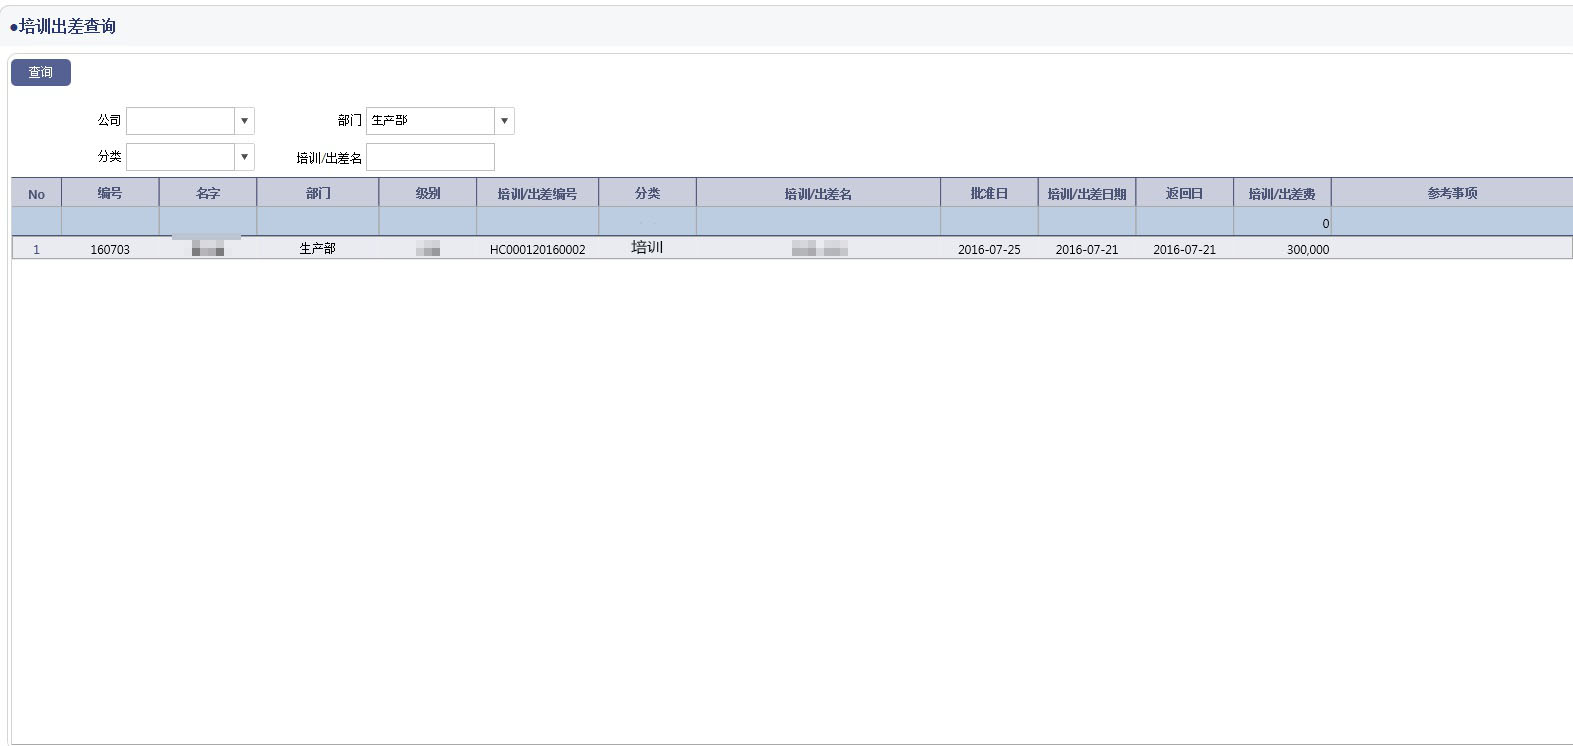Click the 批准日 column header
Viewport: 1573px width, 746px height.
989,193
